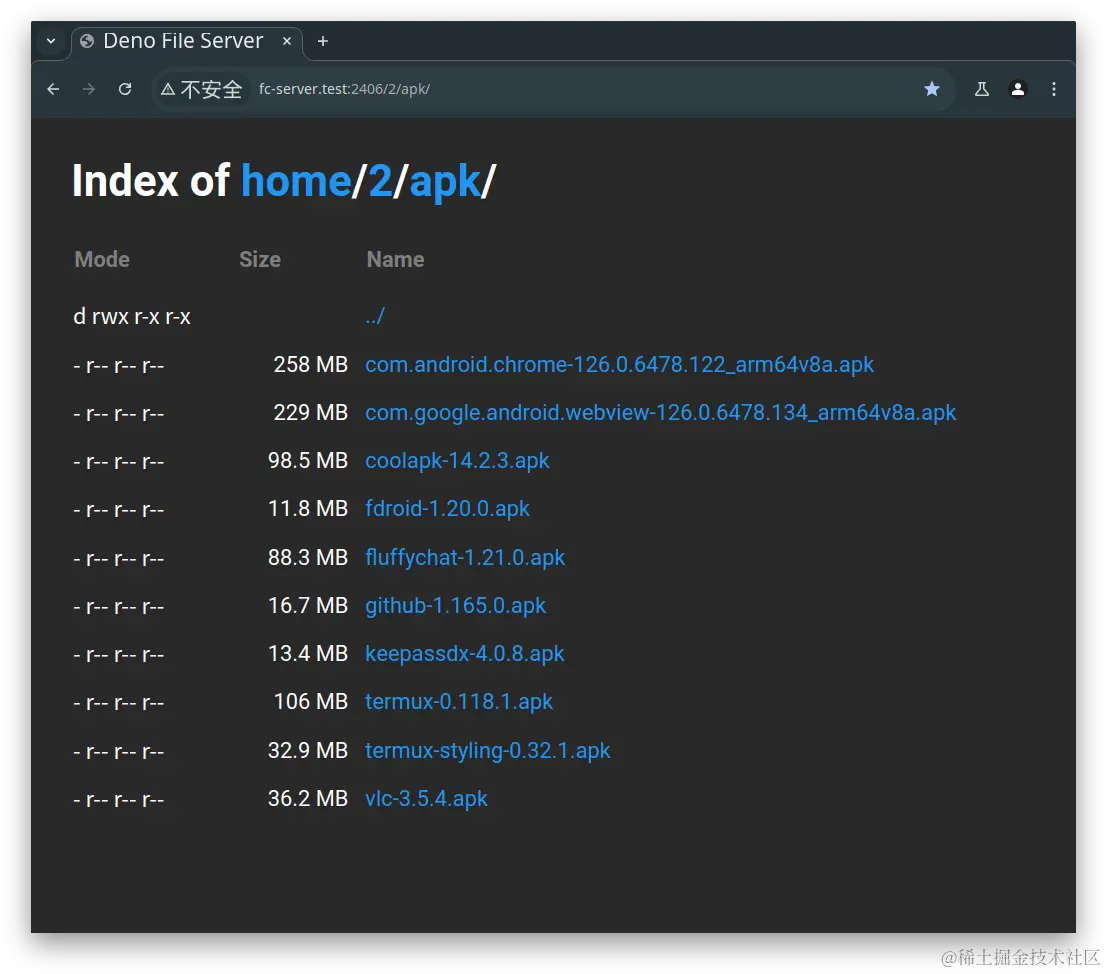This screenshot has width=1107, height=974.
Task: Open the fdroid-1.20.0.apk link
Action: (447, 509)
